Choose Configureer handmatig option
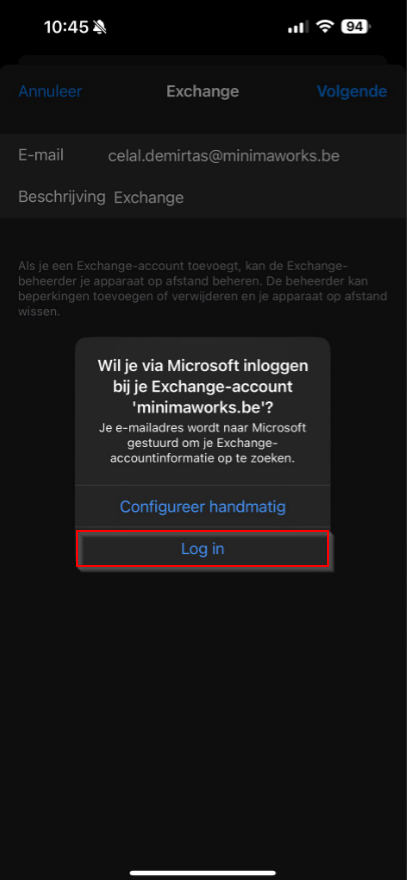Image resolution: width=407 pixels, height=880 pixels. pos(203,507)
